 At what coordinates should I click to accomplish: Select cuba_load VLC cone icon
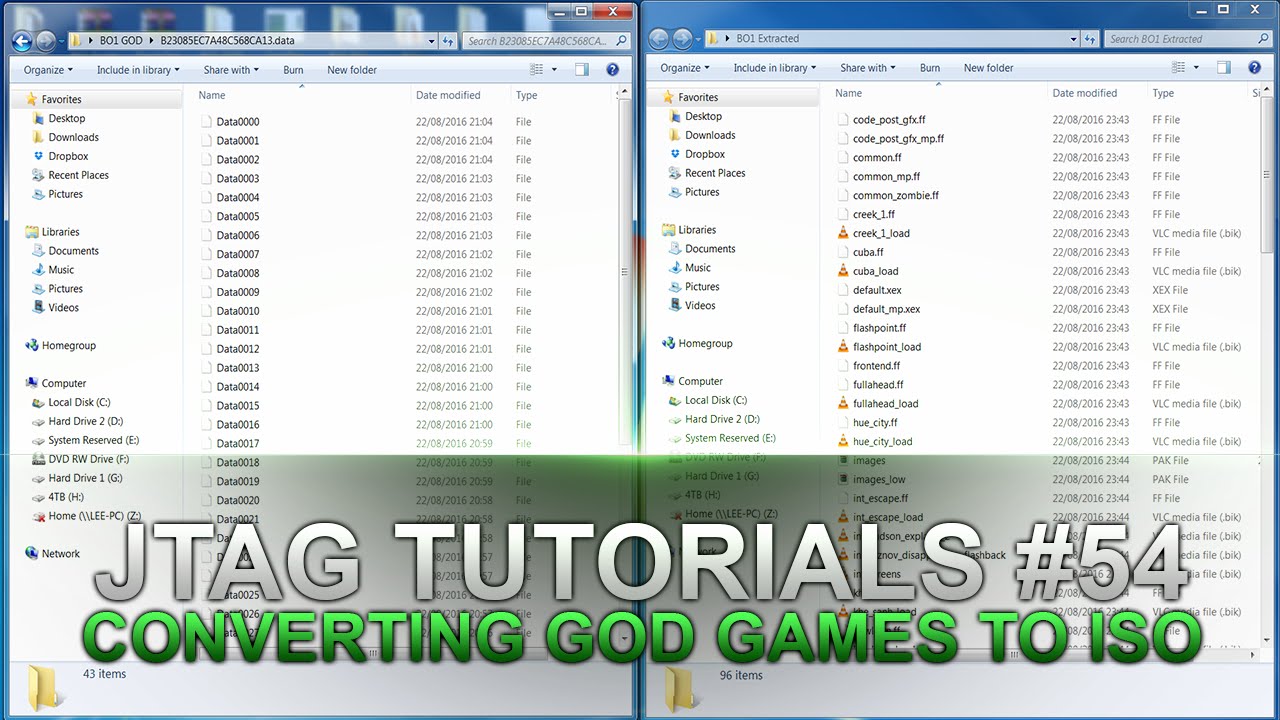pos(843,271)
